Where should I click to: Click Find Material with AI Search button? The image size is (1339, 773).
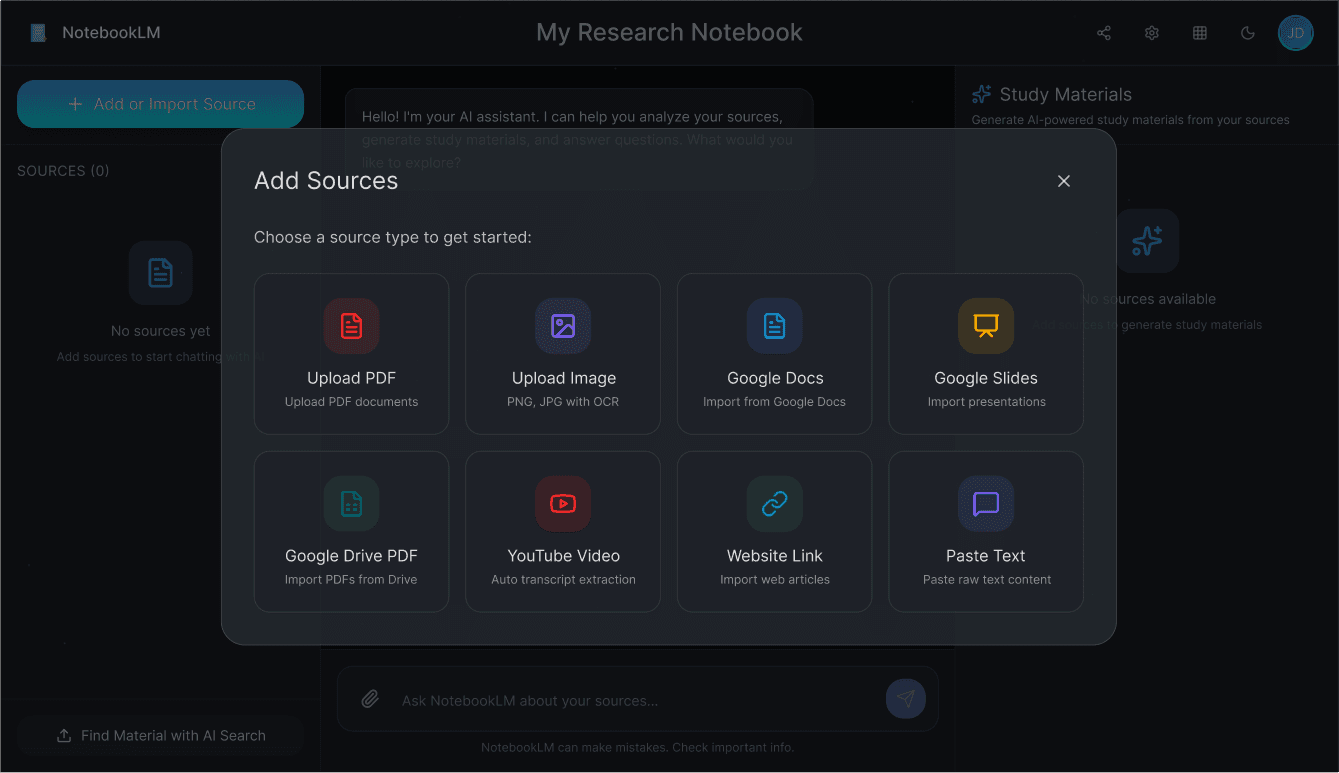point(160,735)
